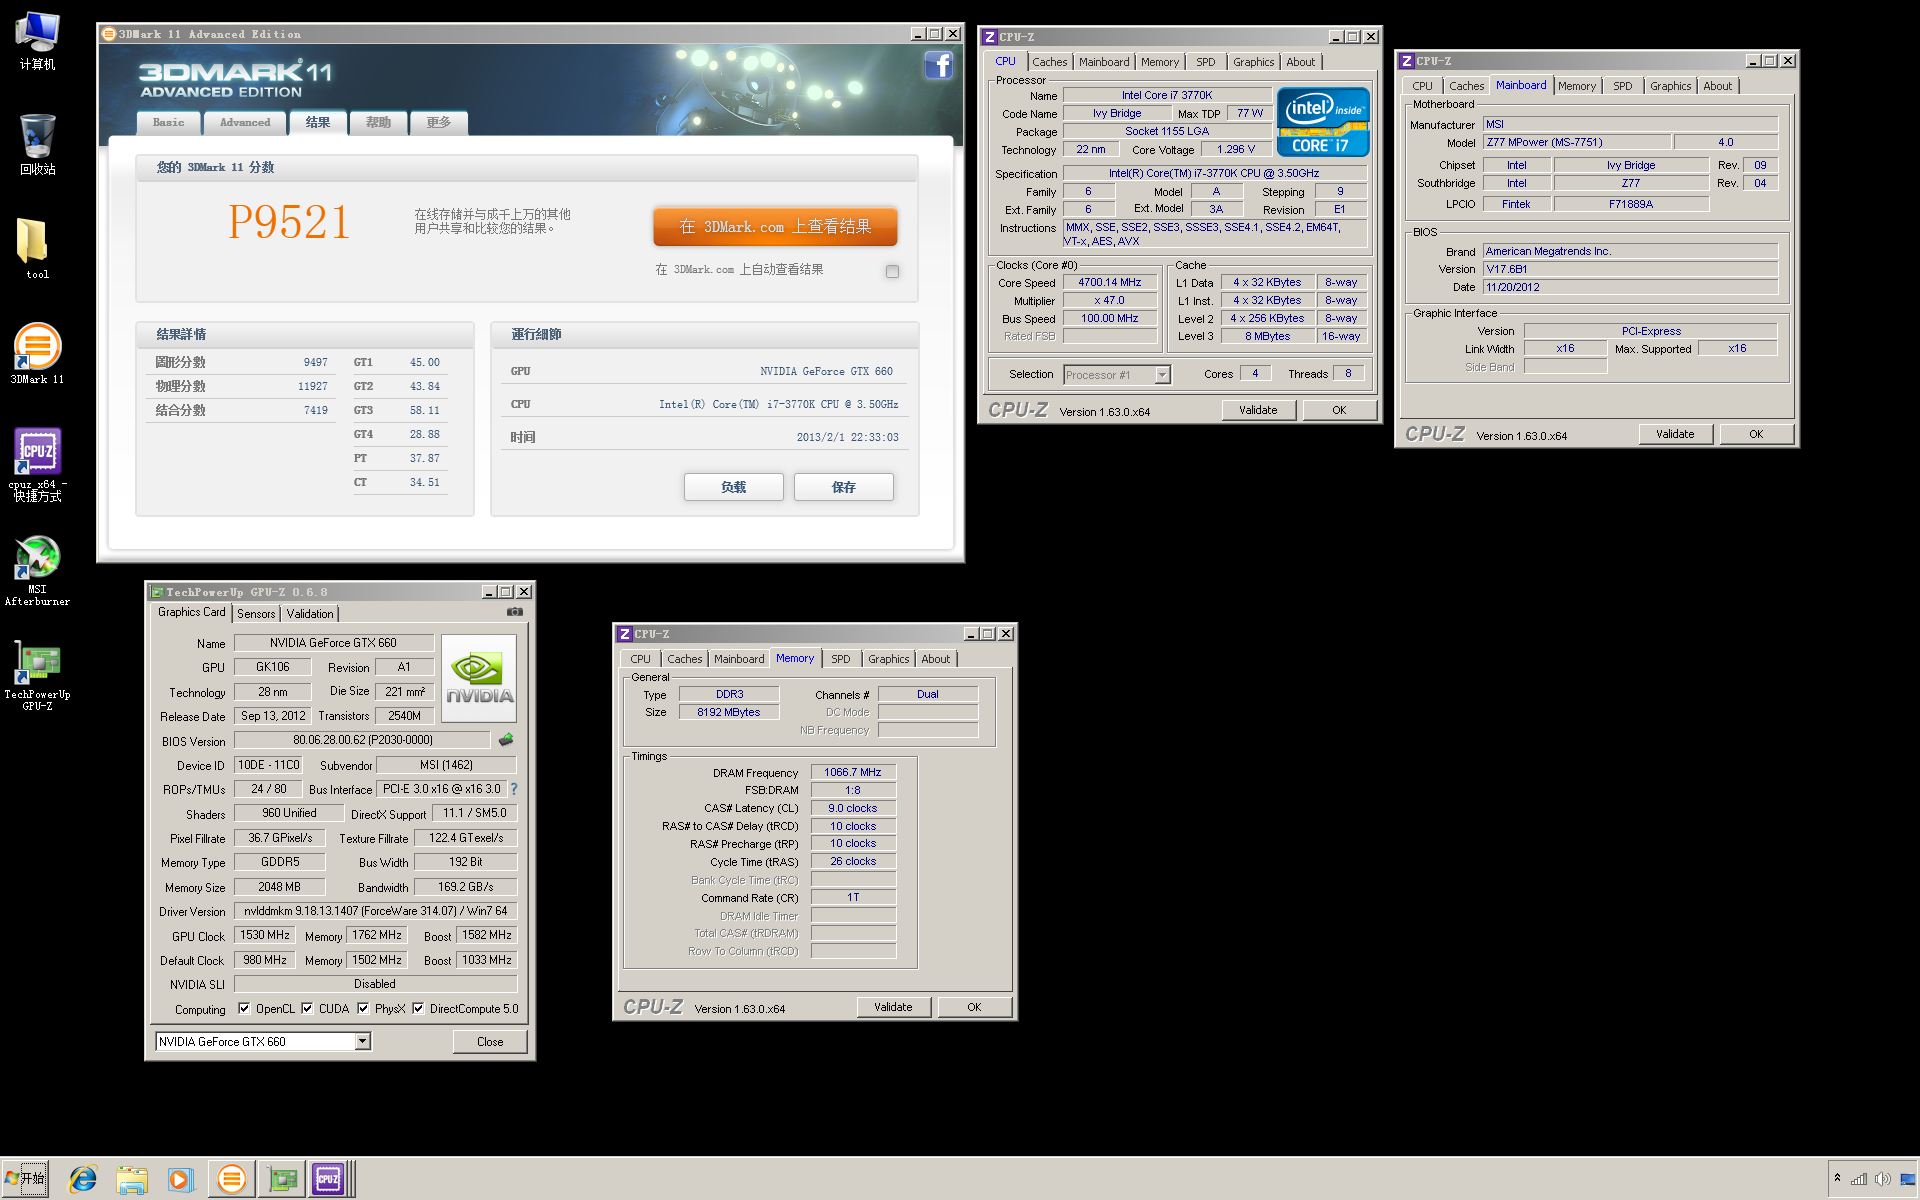Open Graphics tab in CPU-Z Mainboard window

[x=1670, y=86]
